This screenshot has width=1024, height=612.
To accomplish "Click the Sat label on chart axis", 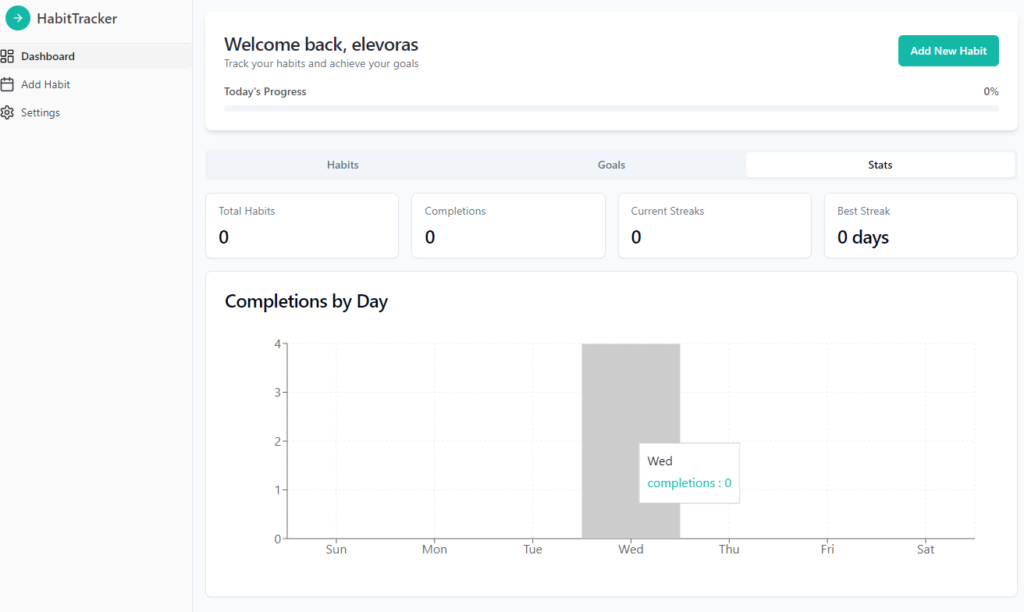I will pyautogui.click(x=926, y=550).
